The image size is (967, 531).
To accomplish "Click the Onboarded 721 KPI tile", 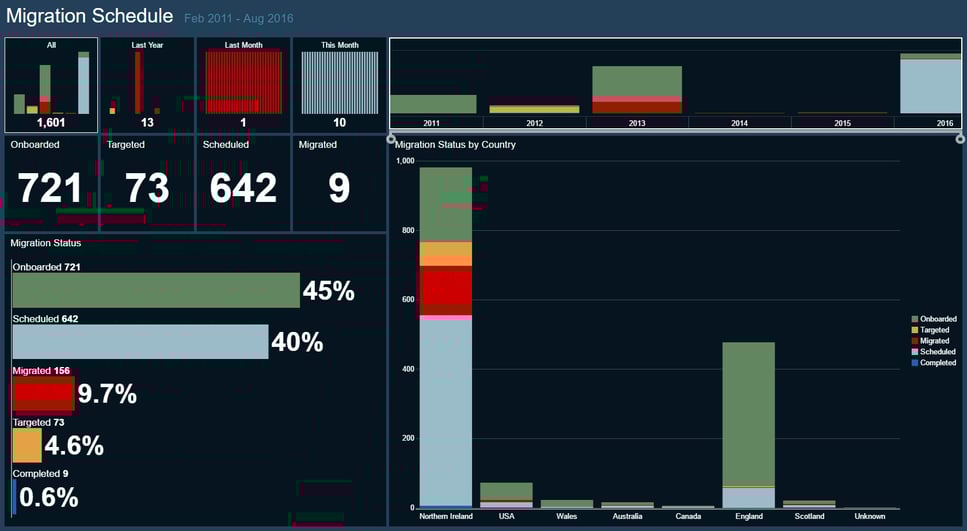I will [51, 183].
